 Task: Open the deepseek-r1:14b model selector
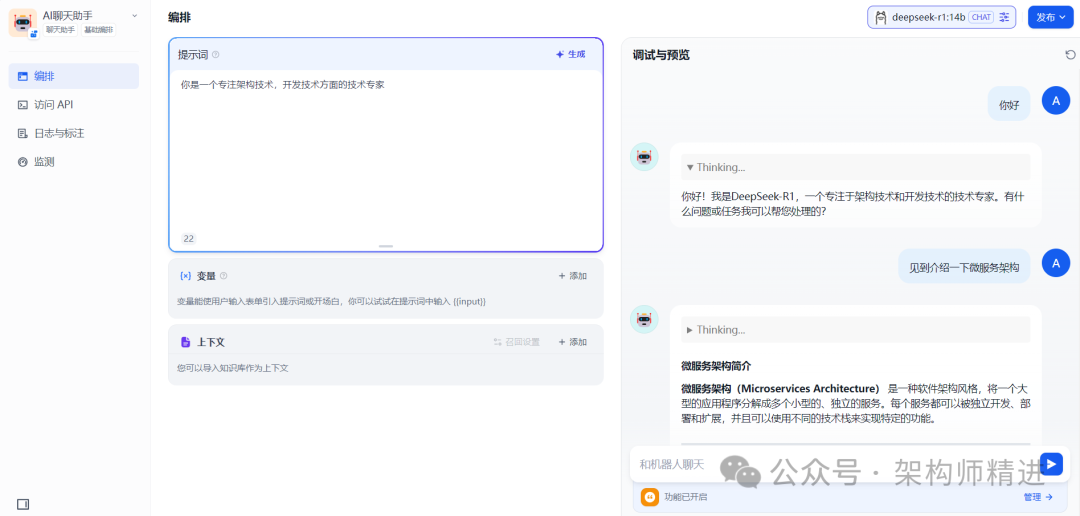(x=941, y=17)
